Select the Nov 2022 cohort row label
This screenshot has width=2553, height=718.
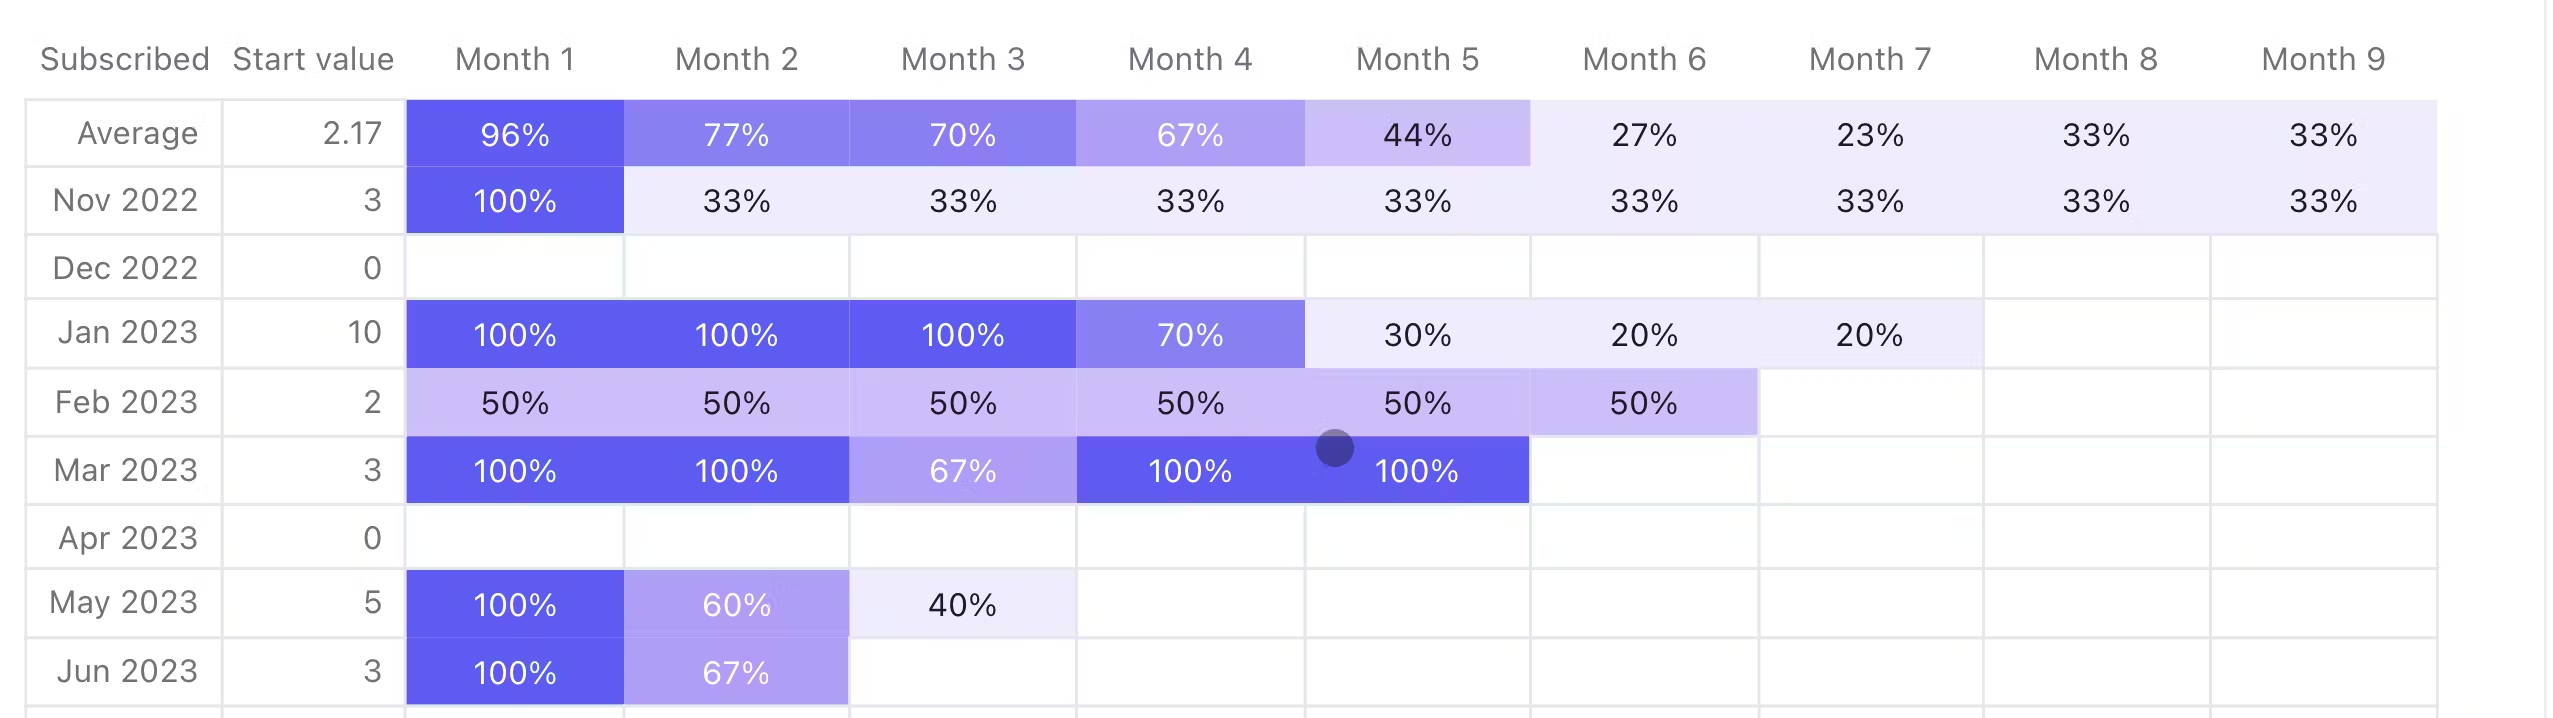tap(125, 201)
